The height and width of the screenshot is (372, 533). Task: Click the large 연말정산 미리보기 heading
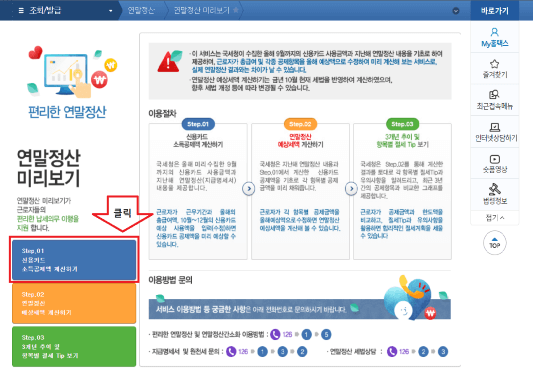[x=49, y=168]
